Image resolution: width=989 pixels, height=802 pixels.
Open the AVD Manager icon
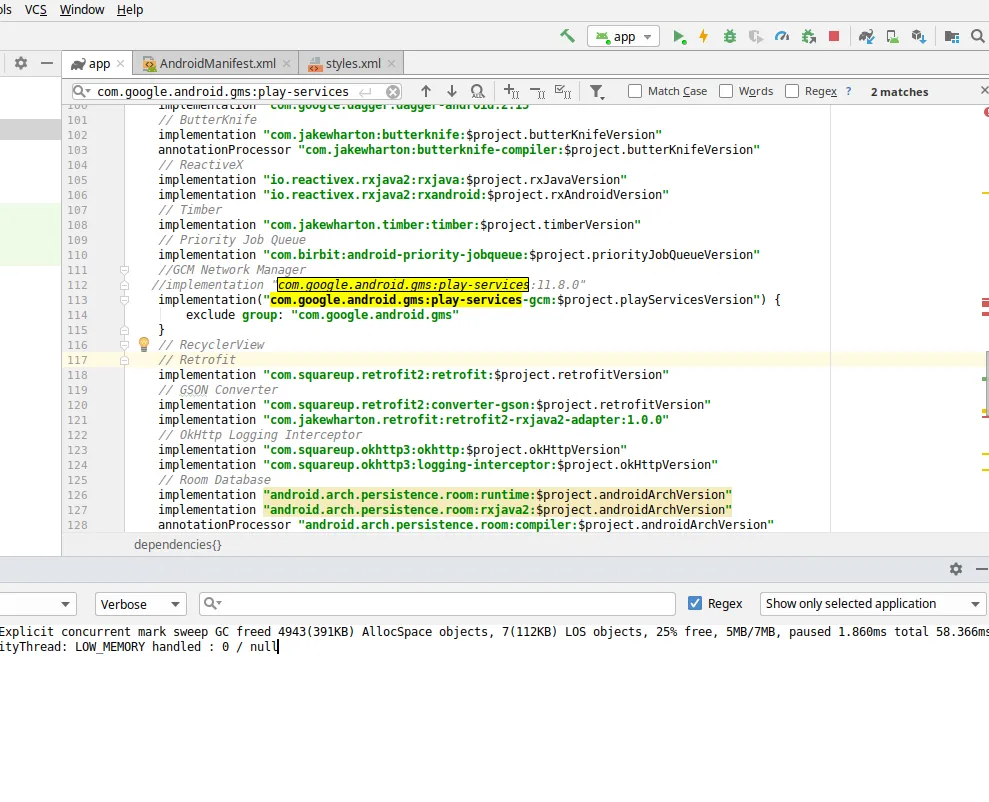tap(892, 37)
